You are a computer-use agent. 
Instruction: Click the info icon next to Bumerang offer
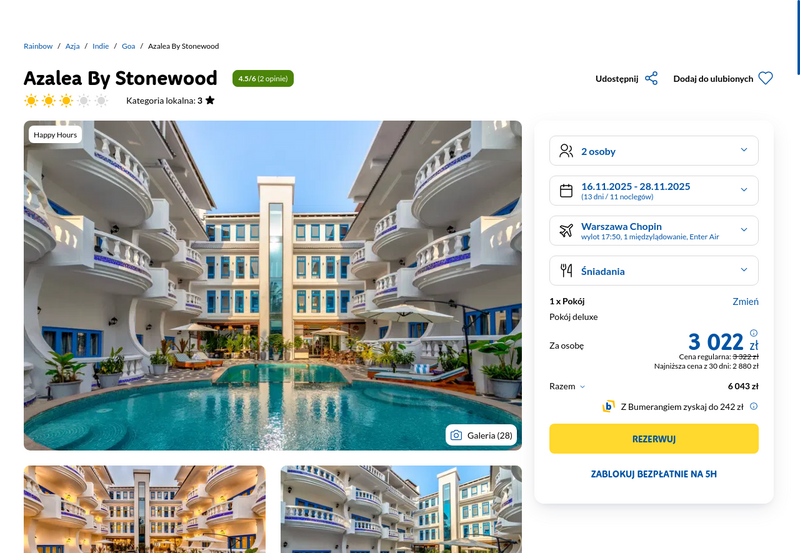tap(754, 407)
